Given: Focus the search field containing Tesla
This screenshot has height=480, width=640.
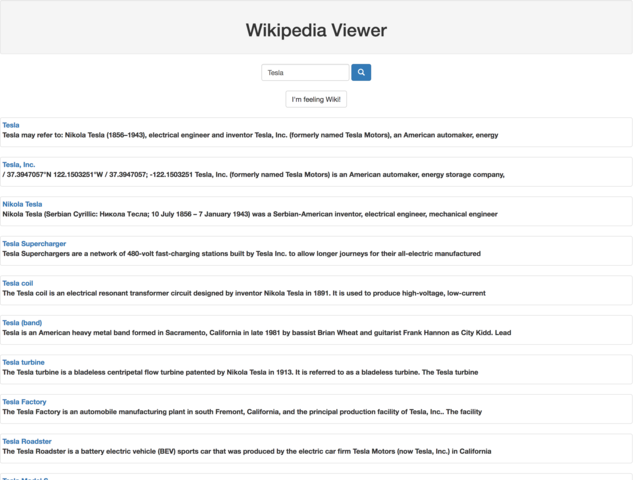Looking at the screenshot, I should coord(305,72).
